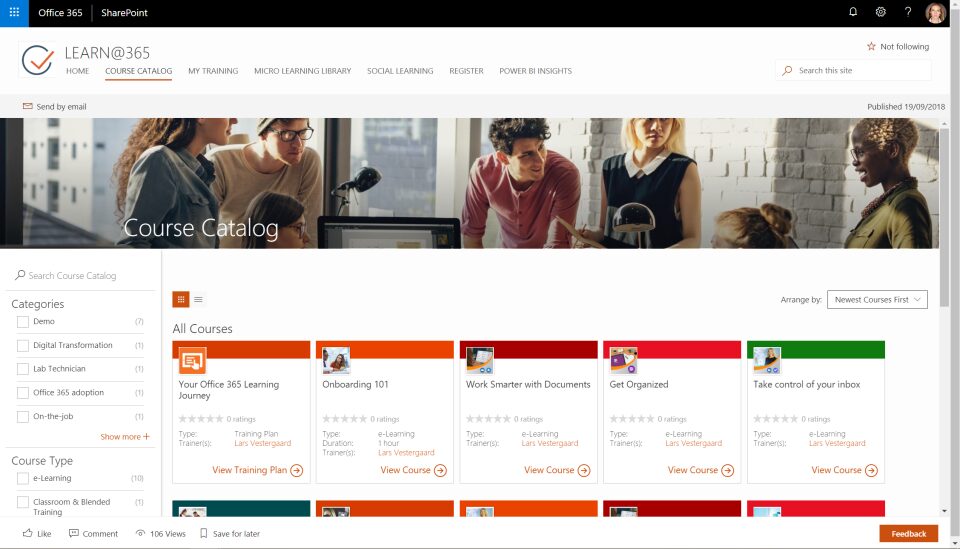Open the MY TRAINING tab
The width and height of the screenshot is (960, 549).
213,71
